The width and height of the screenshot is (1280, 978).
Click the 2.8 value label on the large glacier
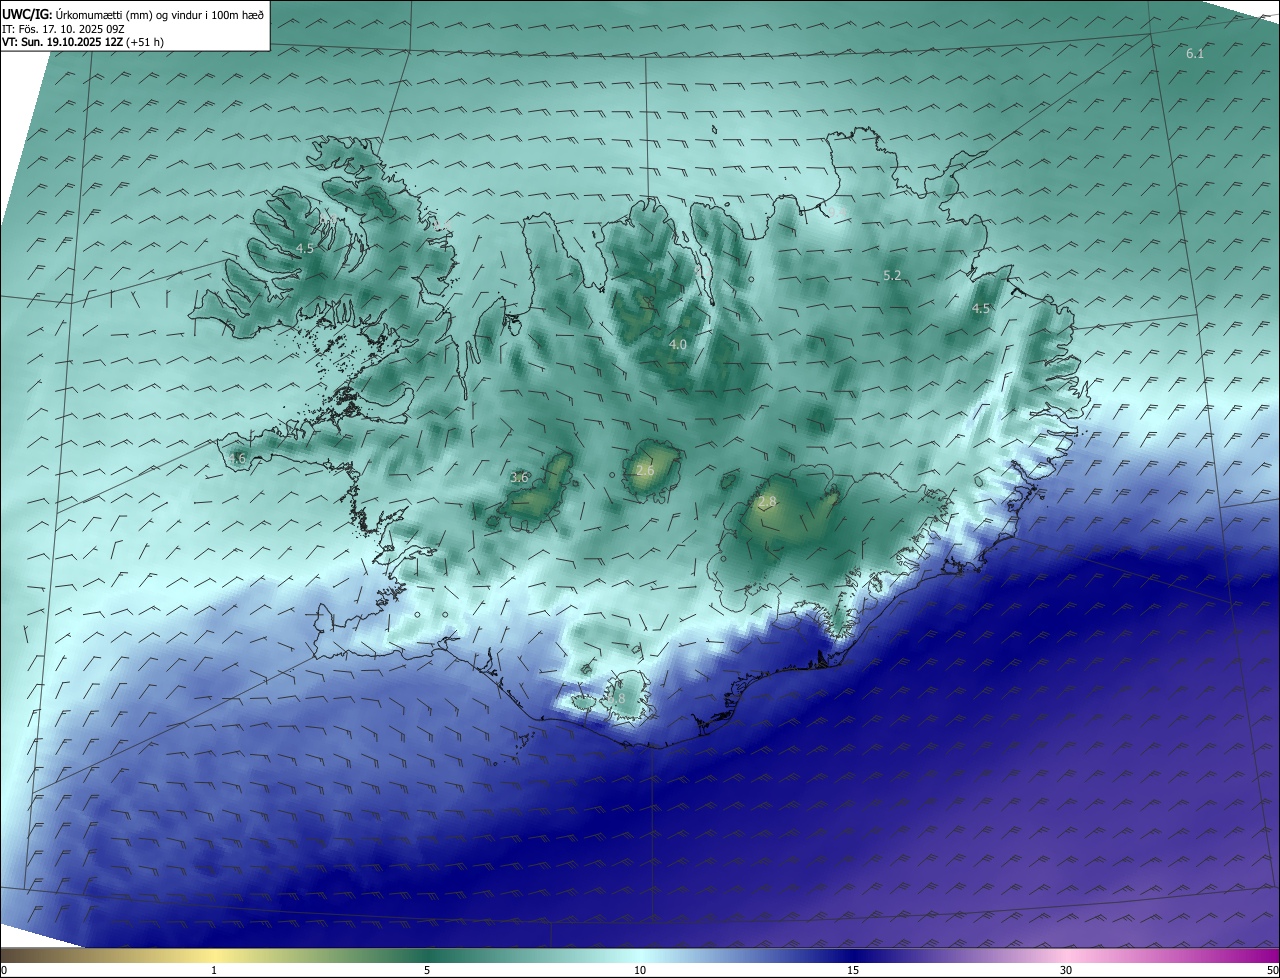(767, 501)
